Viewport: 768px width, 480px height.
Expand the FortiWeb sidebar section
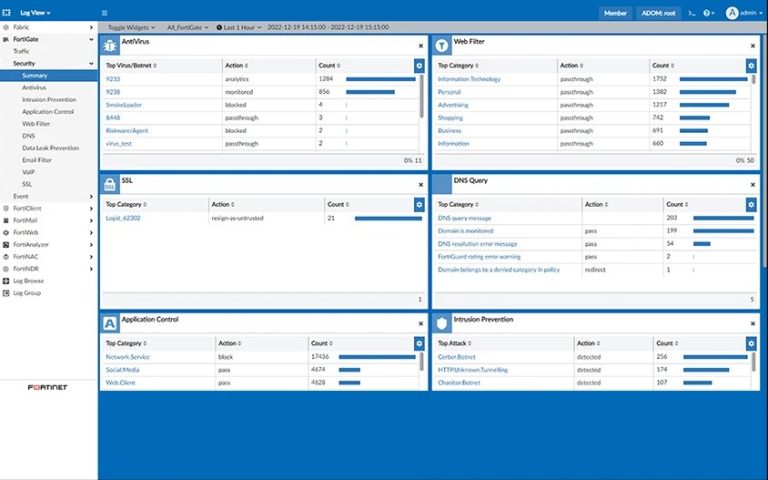coord(91,233)
